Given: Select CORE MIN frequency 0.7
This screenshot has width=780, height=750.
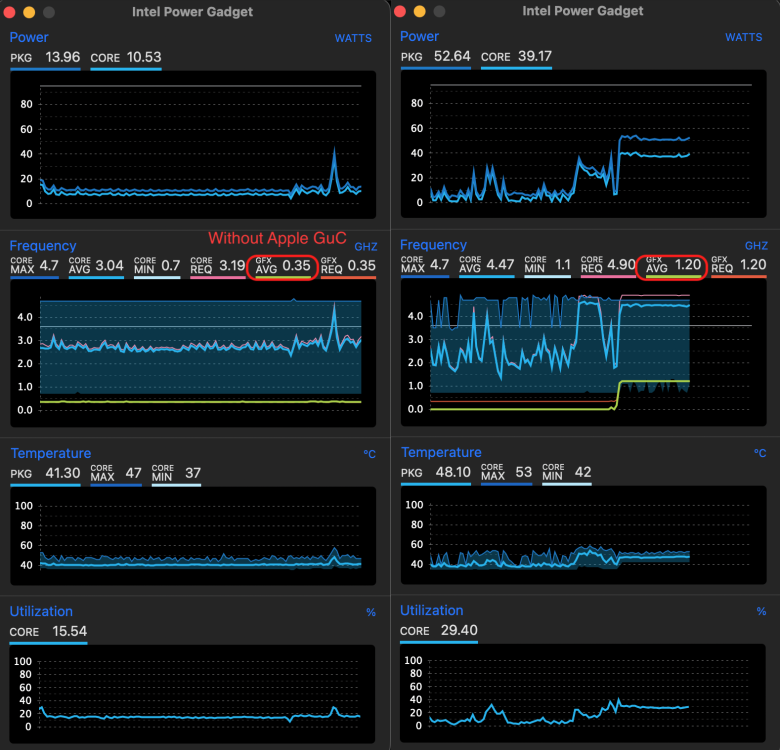Looking at the screenshot, I should [171, 266].
